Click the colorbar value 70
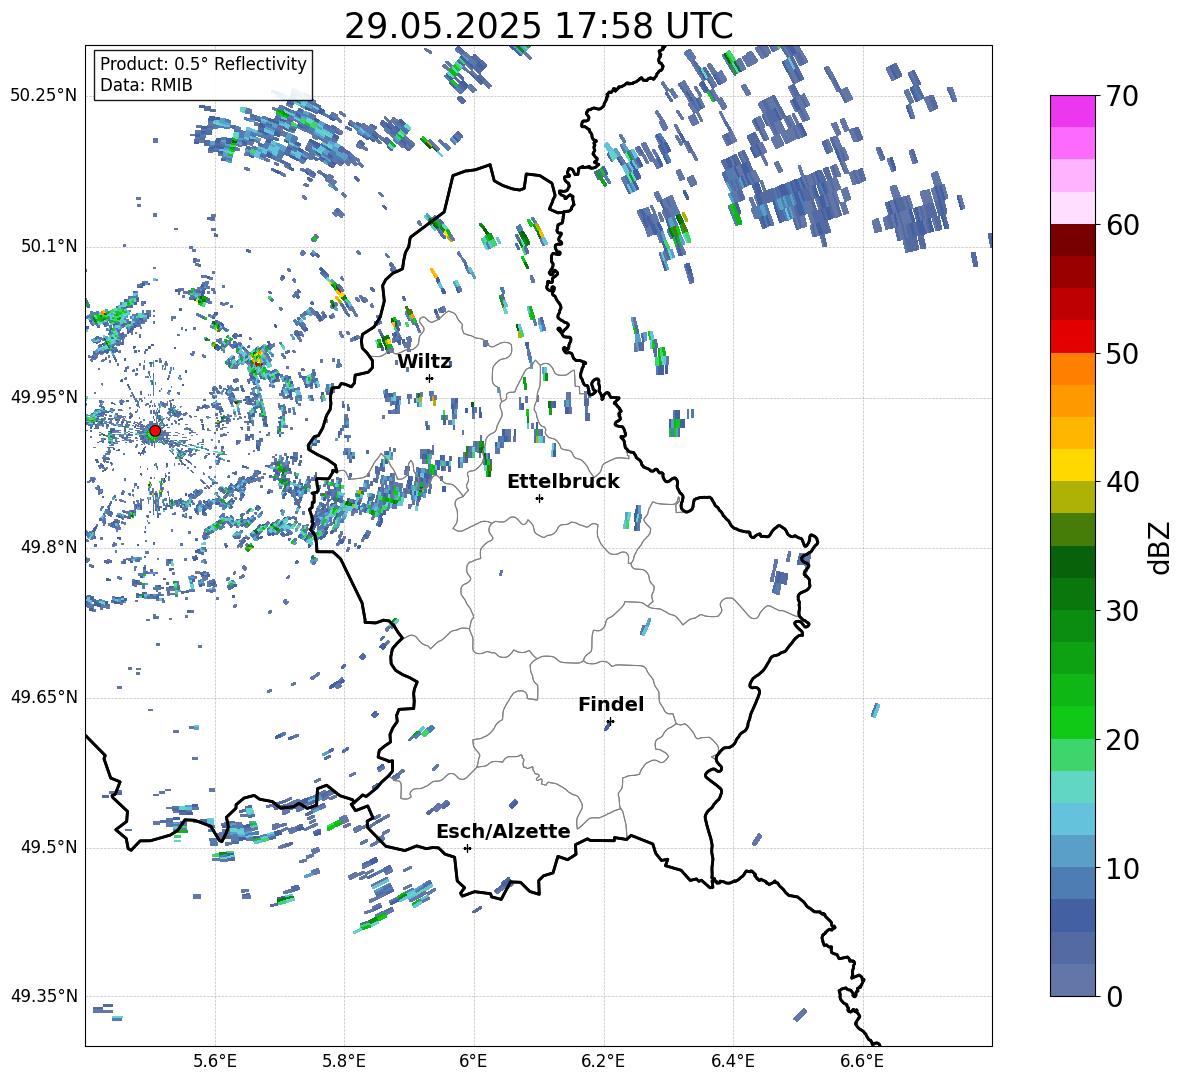This screenshot has height=1081, width=1184. pos(1122,96)
